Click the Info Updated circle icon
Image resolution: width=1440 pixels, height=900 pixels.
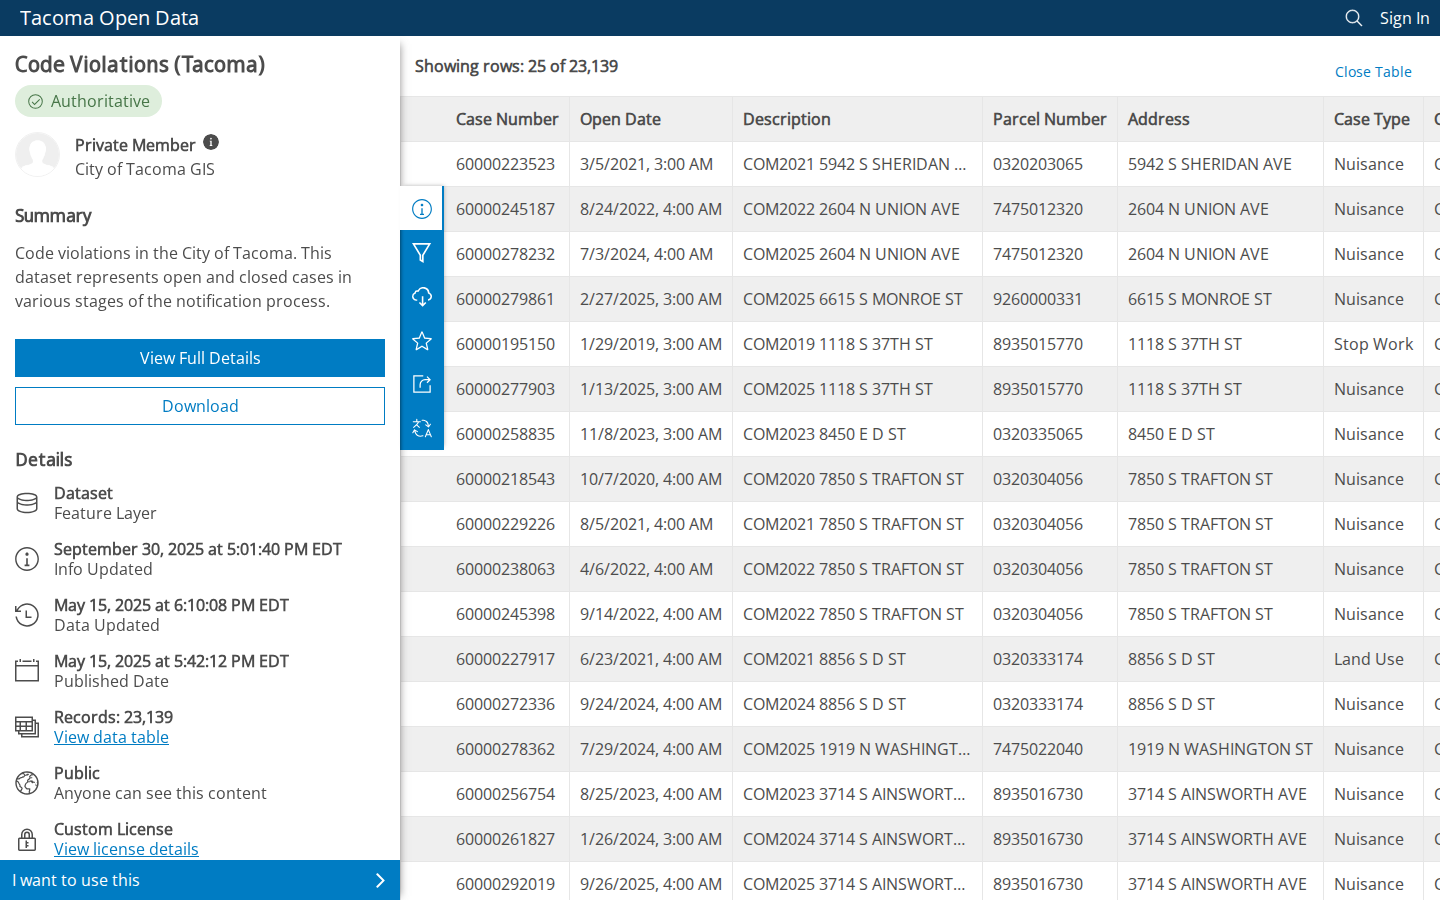[27, 559]
